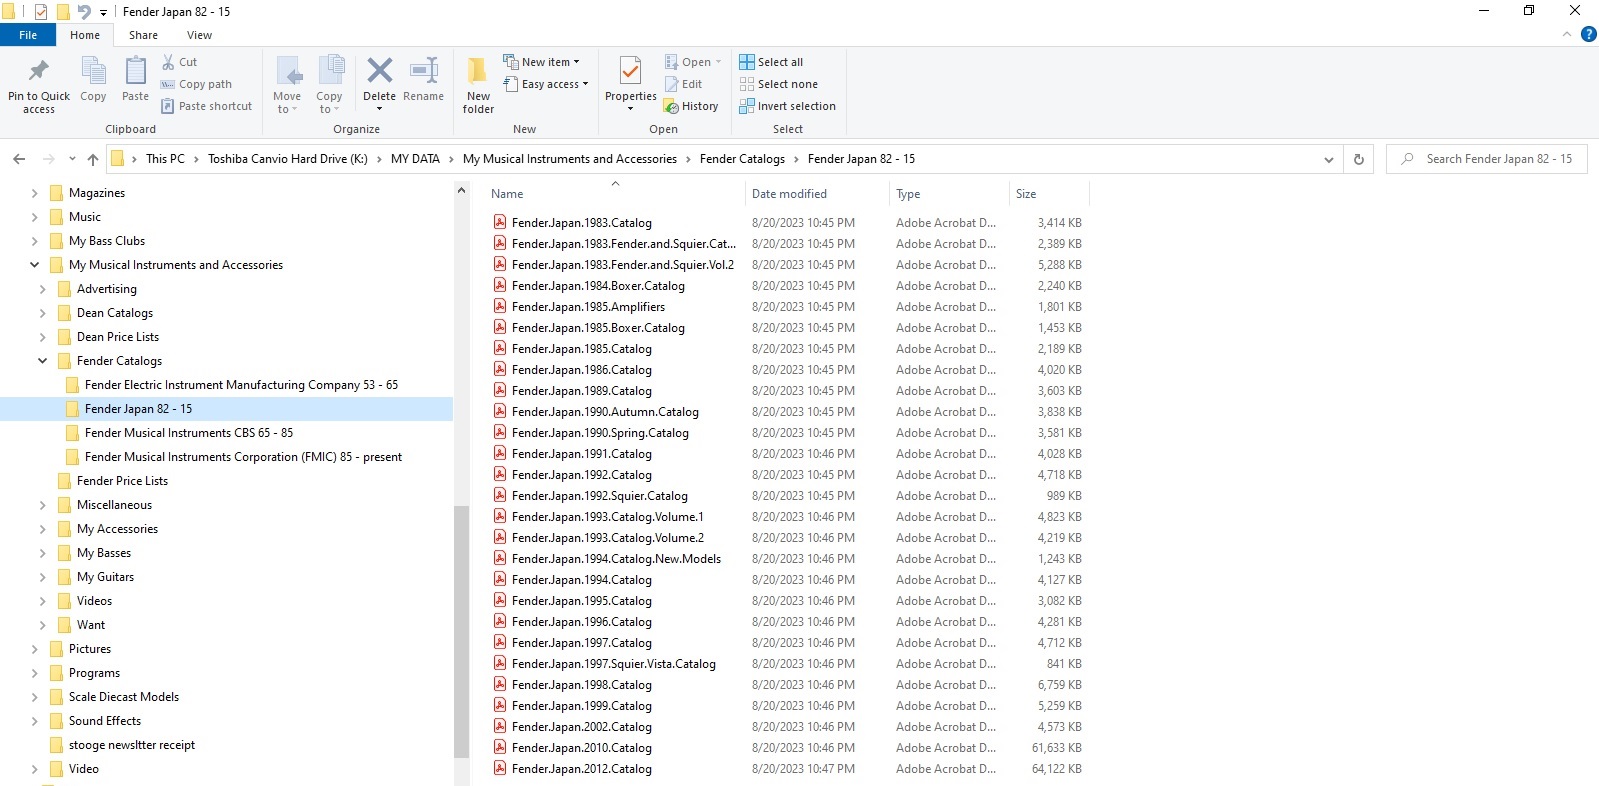1599x786 pixels.
Task: Select the My Basses folder in tree
Action: pyautogui.click(x=104, y=553)
